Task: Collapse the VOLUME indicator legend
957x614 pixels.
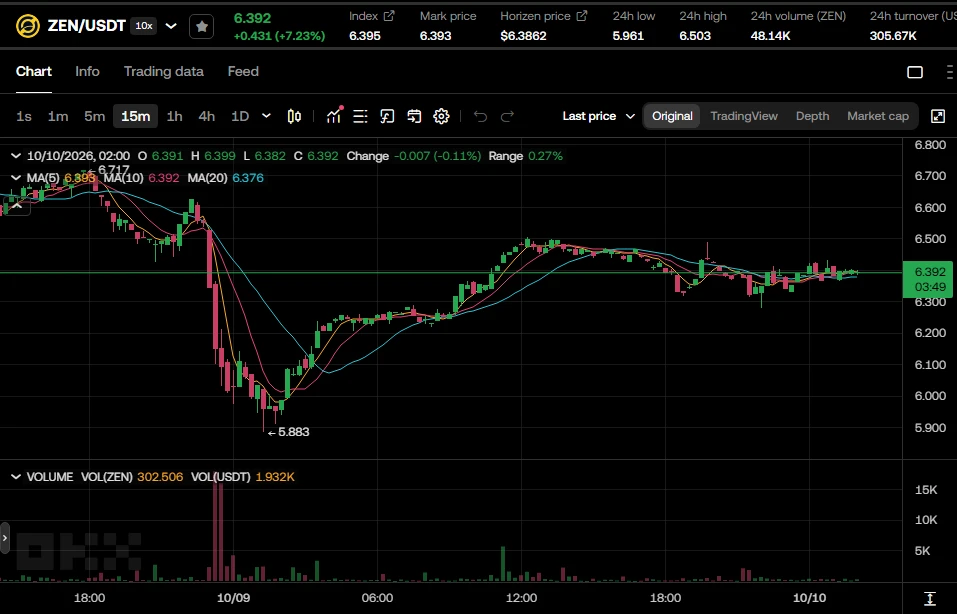Action: coord(16,477)
